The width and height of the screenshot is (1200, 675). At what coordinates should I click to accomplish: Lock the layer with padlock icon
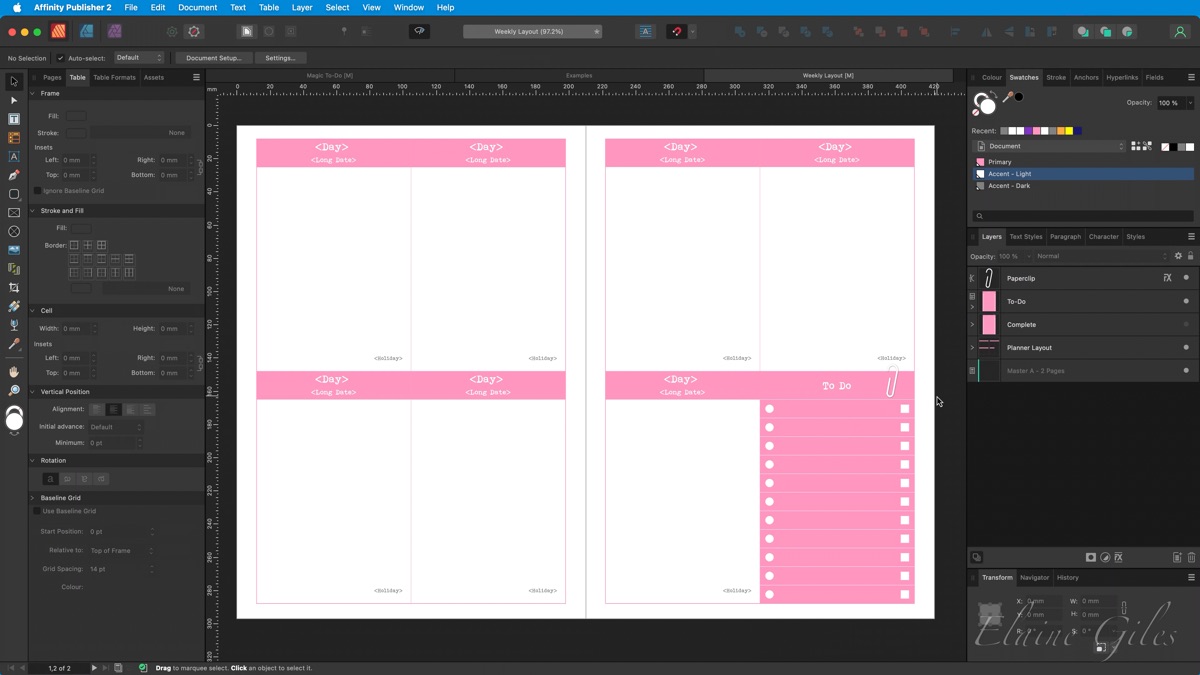coord(1190,256)
